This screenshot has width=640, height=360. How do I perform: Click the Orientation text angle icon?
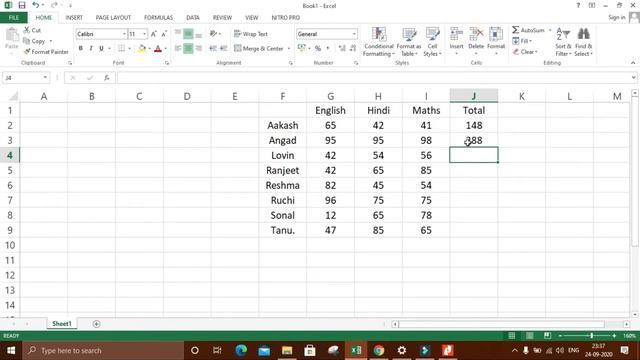click(x=213, y=34)
